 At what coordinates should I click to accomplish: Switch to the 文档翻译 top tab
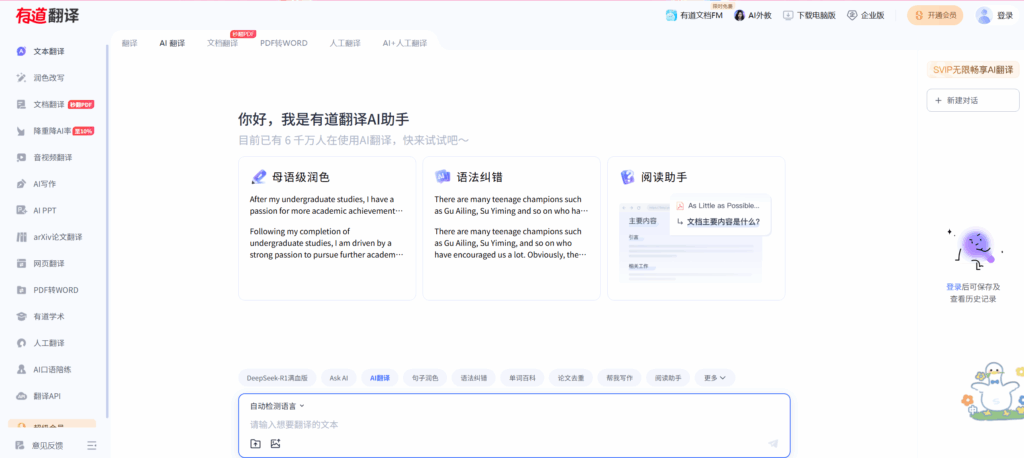(223, 43)
